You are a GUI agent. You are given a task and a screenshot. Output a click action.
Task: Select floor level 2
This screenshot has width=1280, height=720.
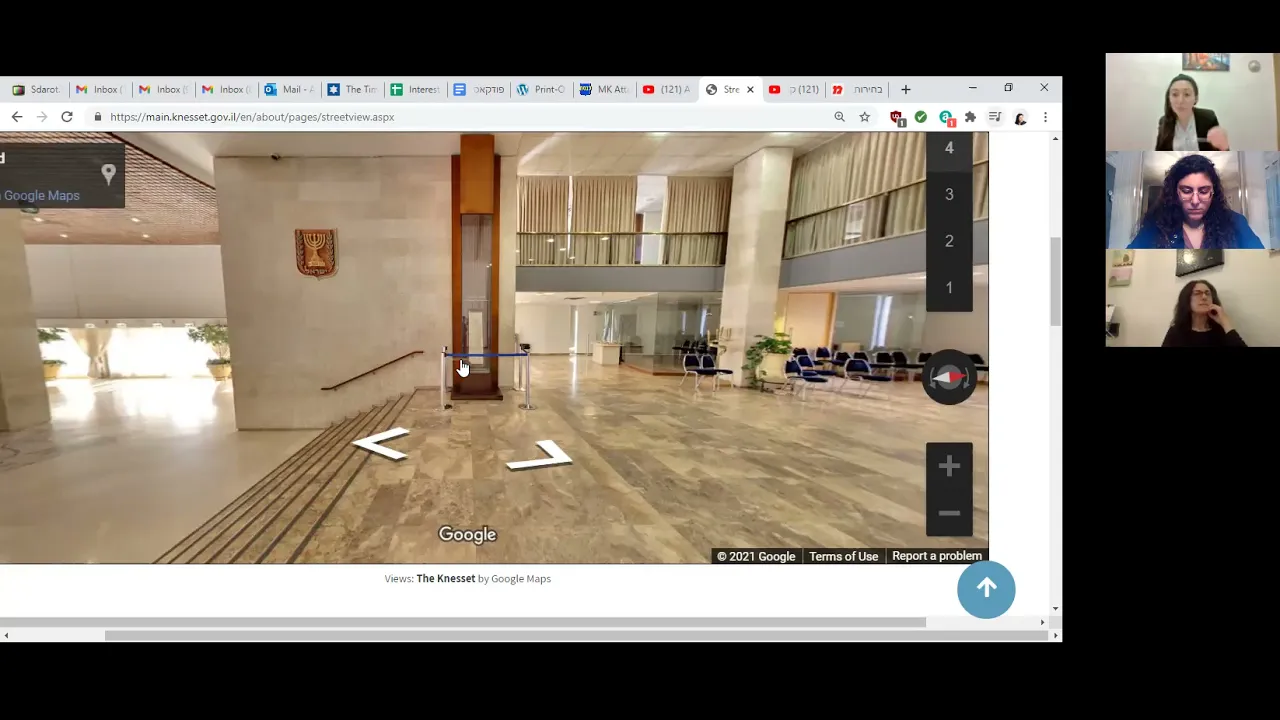pos(949,241)
